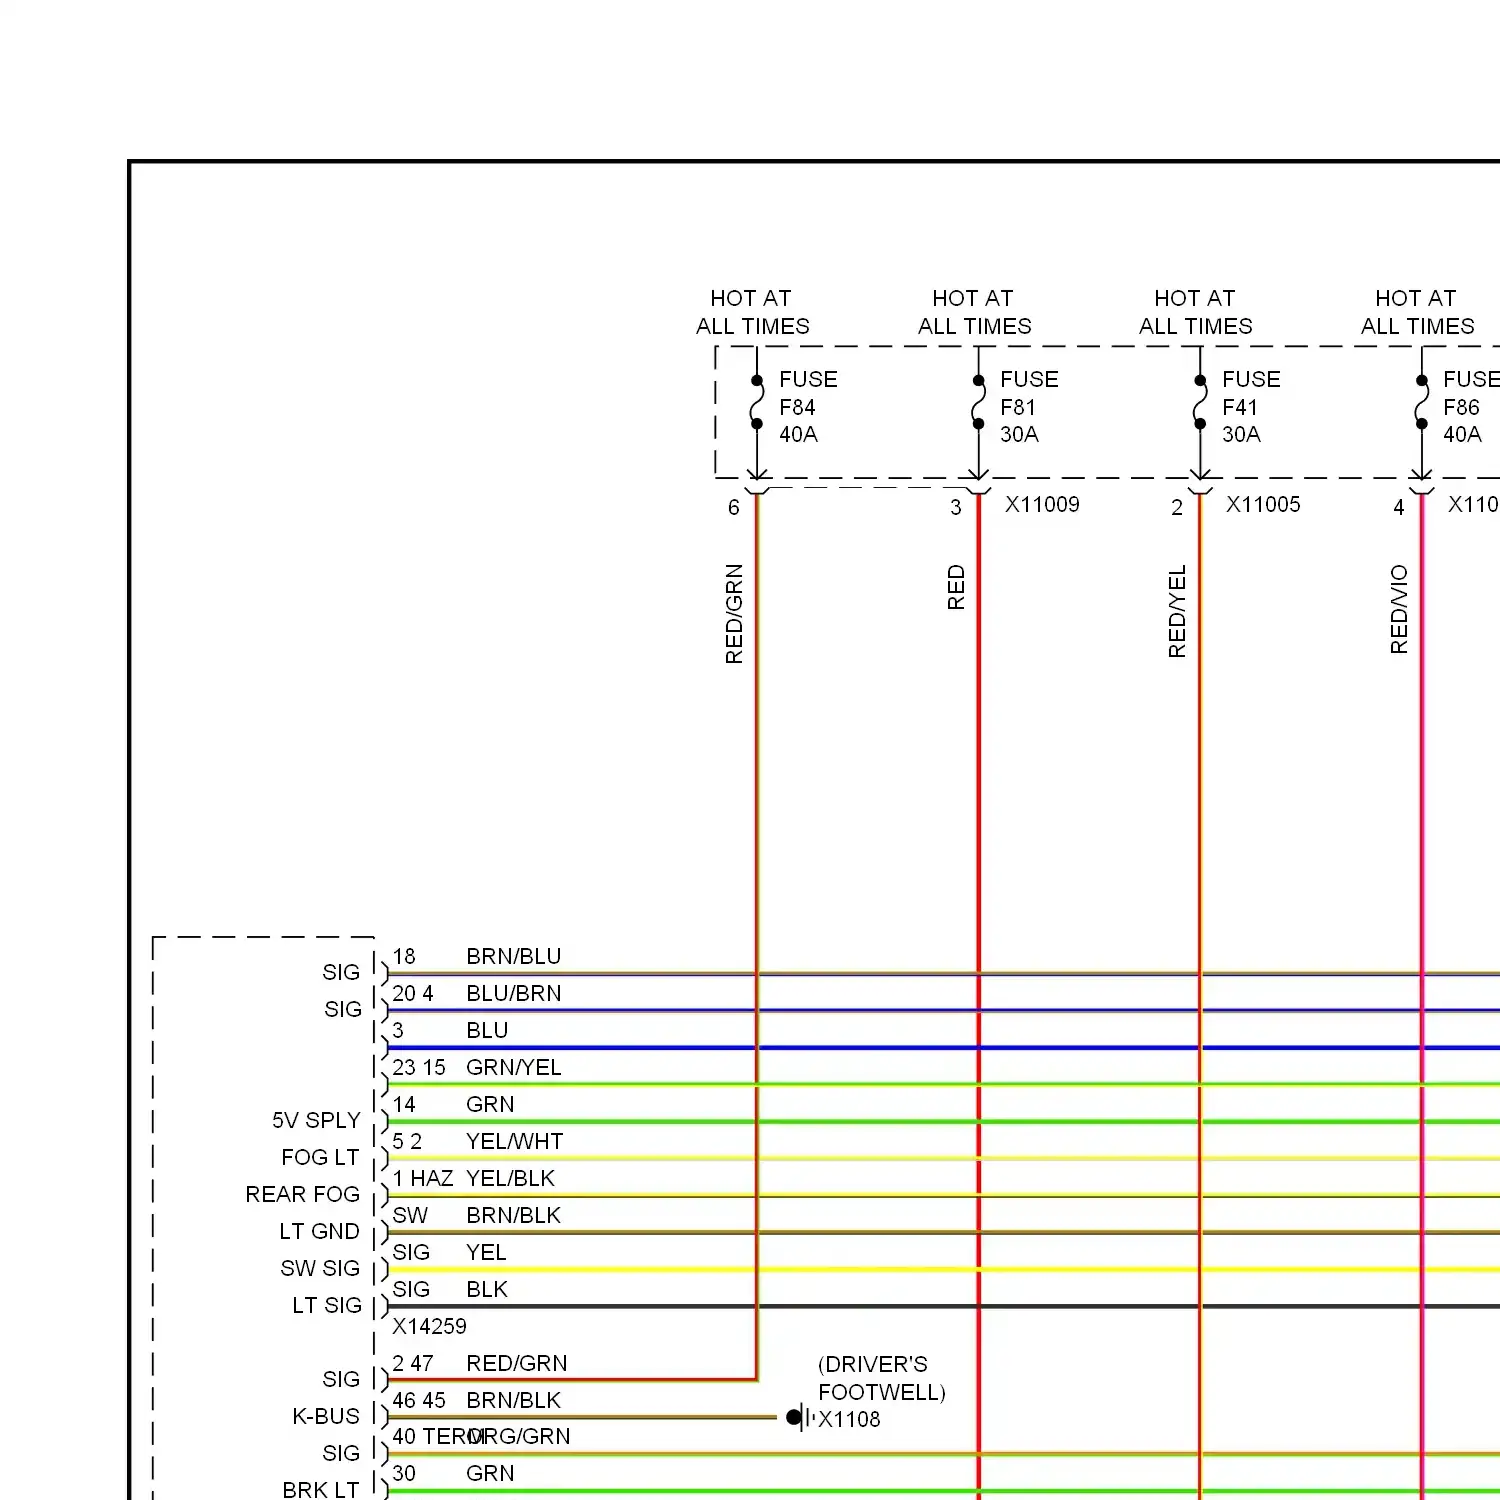1500x1500 pixels.
Task: Click the HOT AT ALL TIMES above fuse F41
Action: click(x=1195, y=312)
